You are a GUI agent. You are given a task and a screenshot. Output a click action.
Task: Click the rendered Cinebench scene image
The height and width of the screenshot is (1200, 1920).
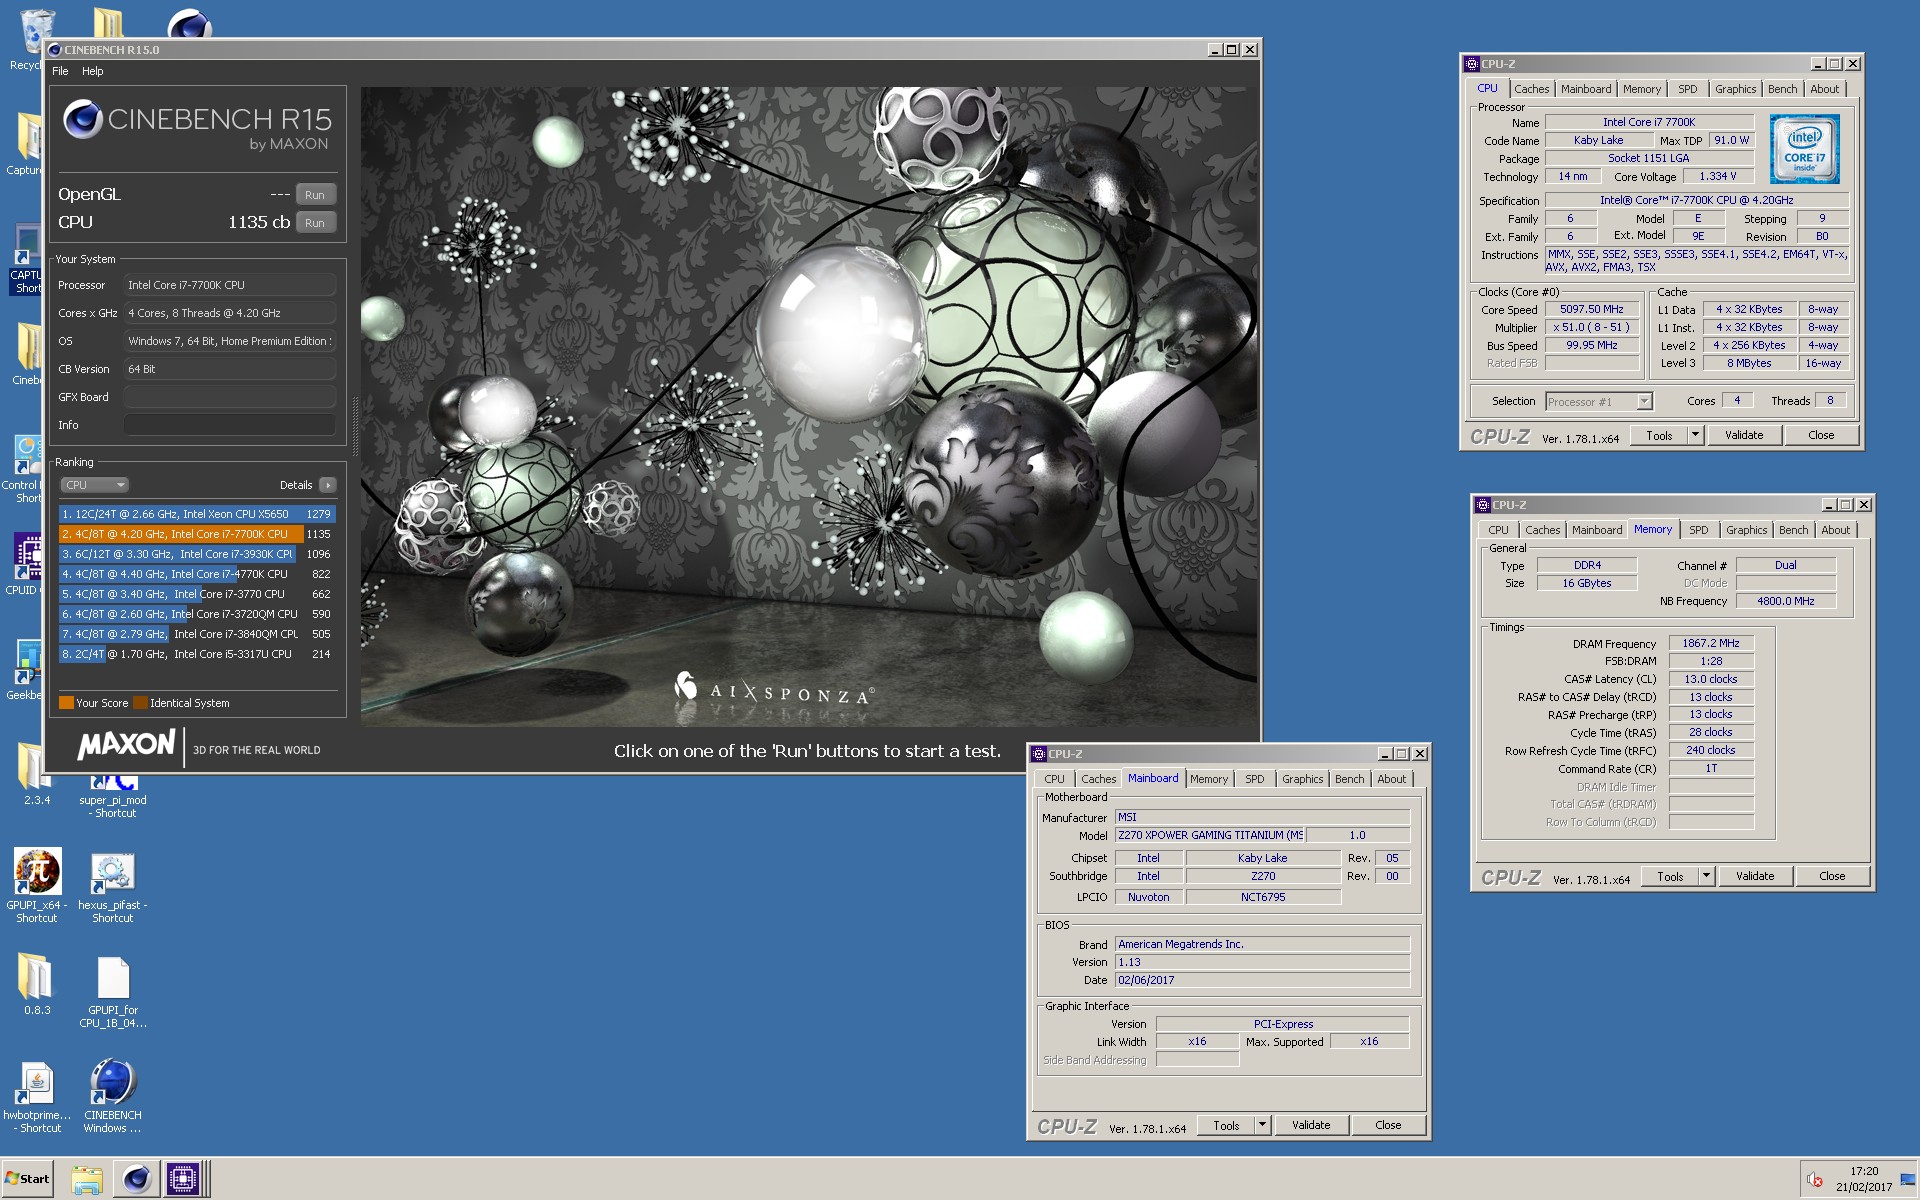pos(809,406)
